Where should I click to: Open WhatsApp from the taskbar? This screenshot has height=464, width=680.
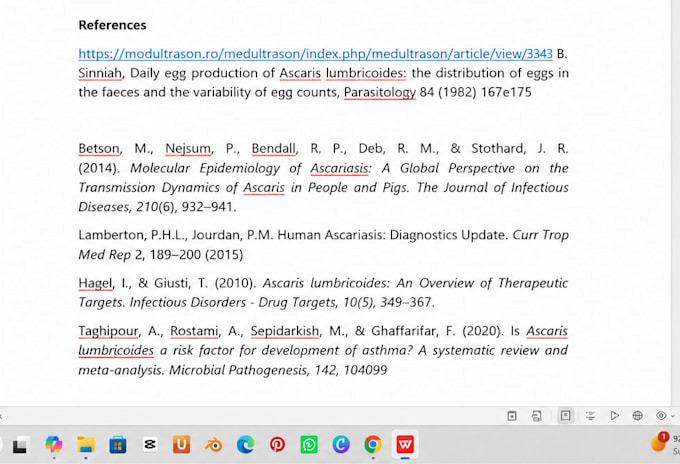[309, 444]
